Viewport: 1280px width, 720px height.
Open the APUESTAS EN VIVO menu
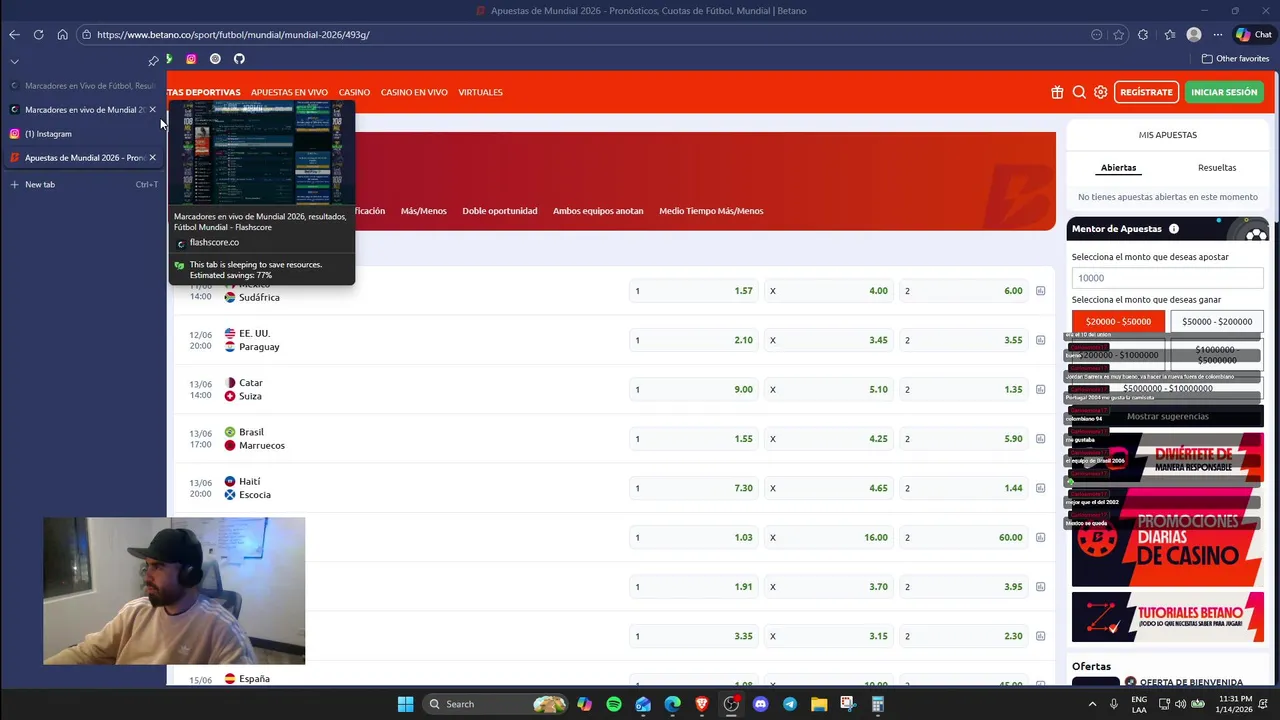[289, 92]
